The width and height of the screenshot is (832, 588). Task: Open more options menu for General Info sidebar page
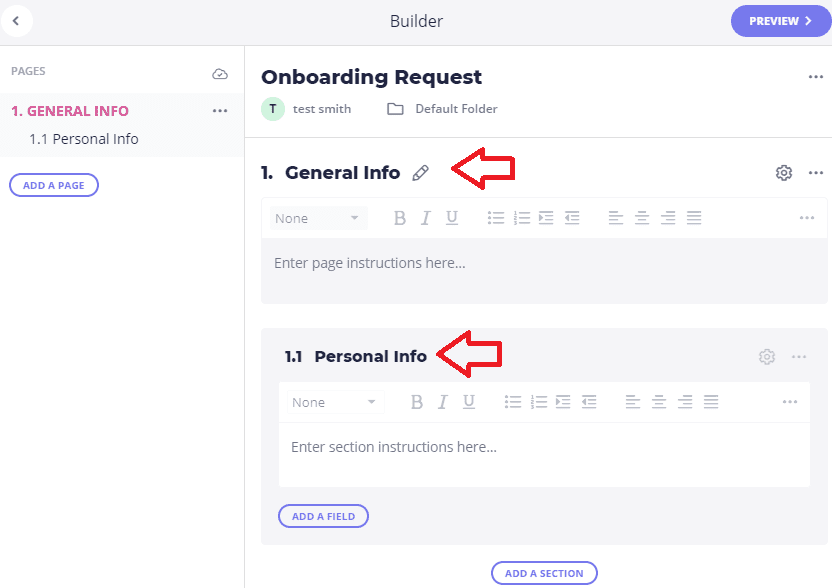click(x=220, y=111)
